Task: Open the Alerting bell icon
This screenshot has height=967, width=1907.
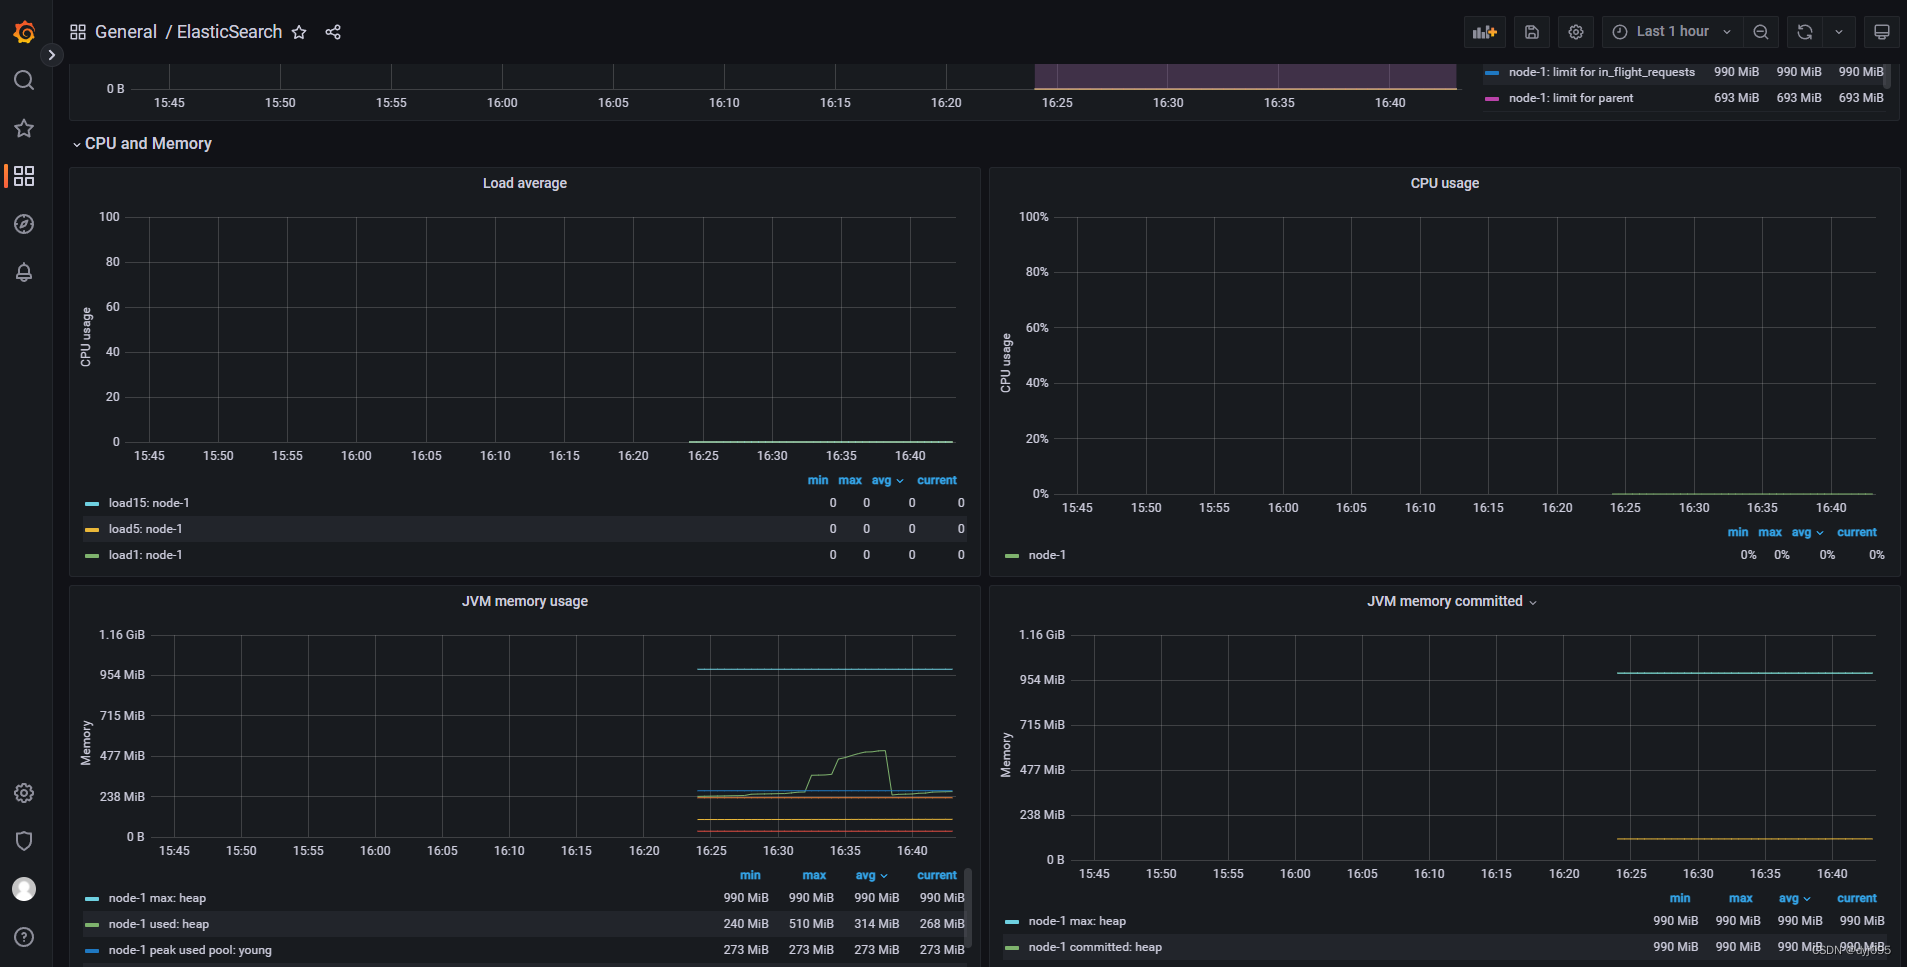Action: [x=24, y=272]
